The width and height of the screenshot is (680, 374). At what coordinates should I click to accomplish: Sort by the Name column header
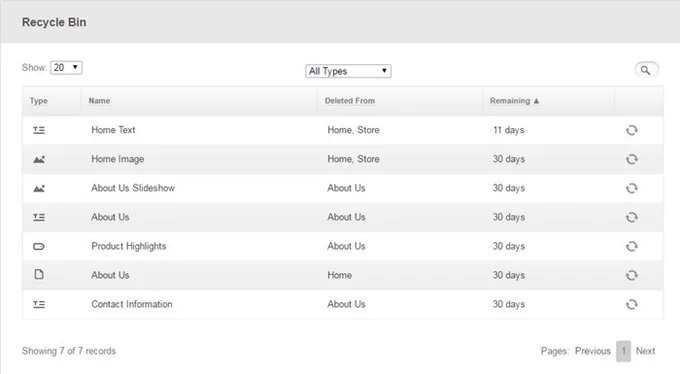click(99, 101)
